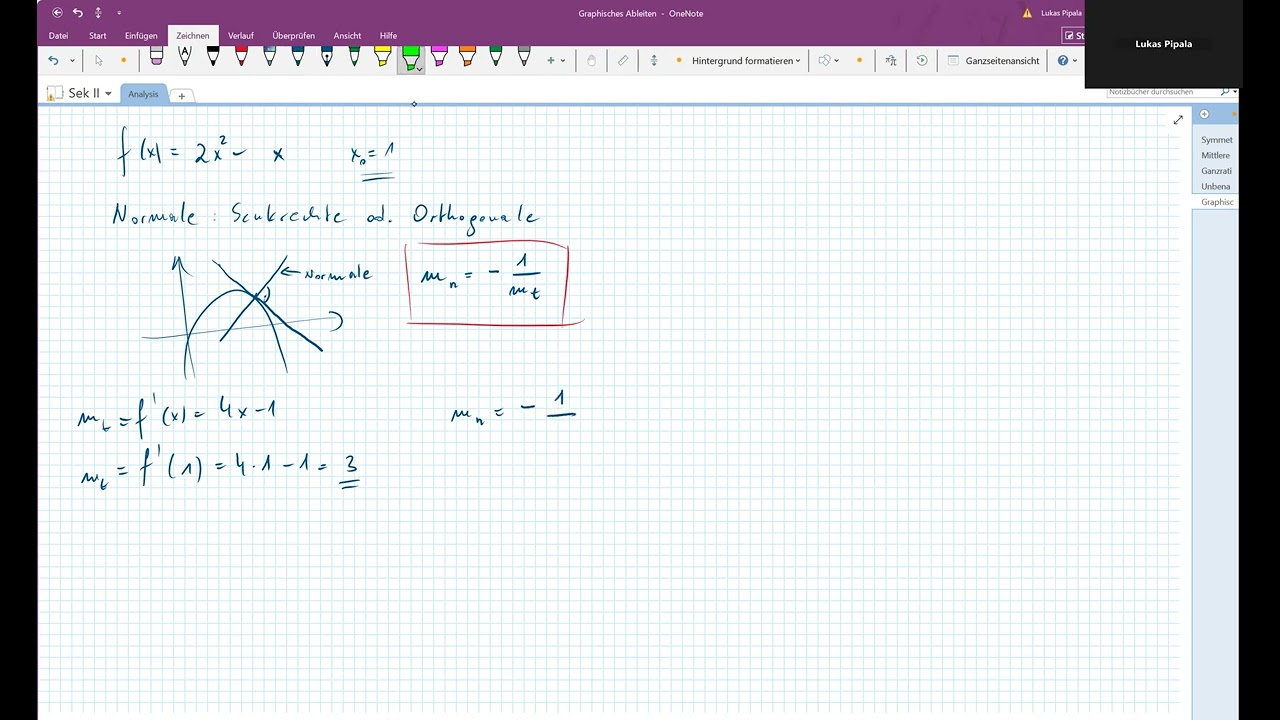Click the blue help question mark
The height and width of the screenshot is (720, 1280).
coord(1063,61)
